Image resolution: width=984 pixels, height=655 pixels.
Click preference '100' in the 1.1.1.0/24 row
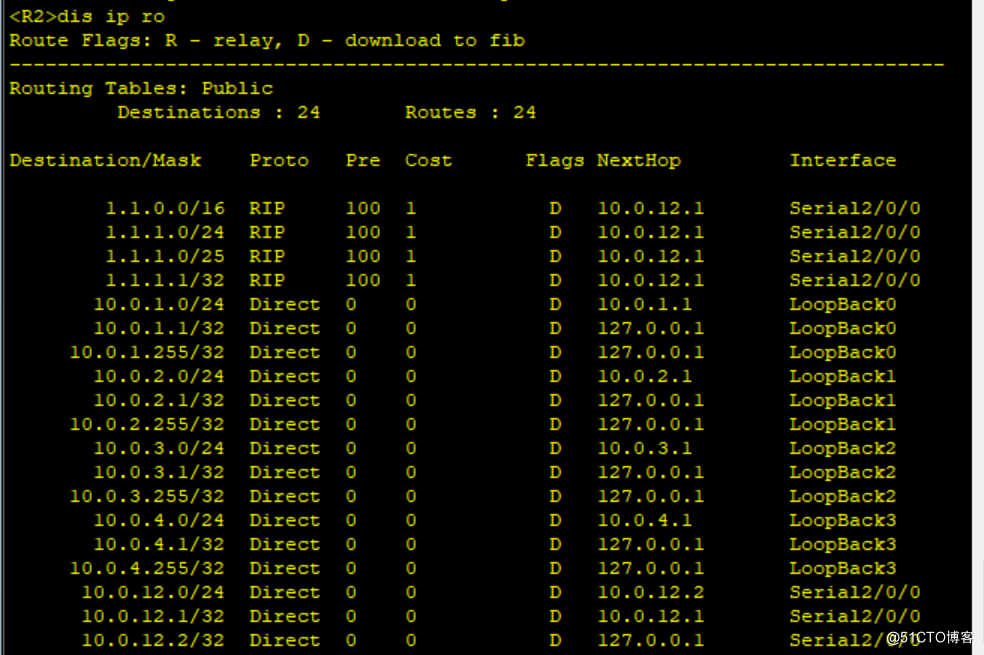(363, 232)
